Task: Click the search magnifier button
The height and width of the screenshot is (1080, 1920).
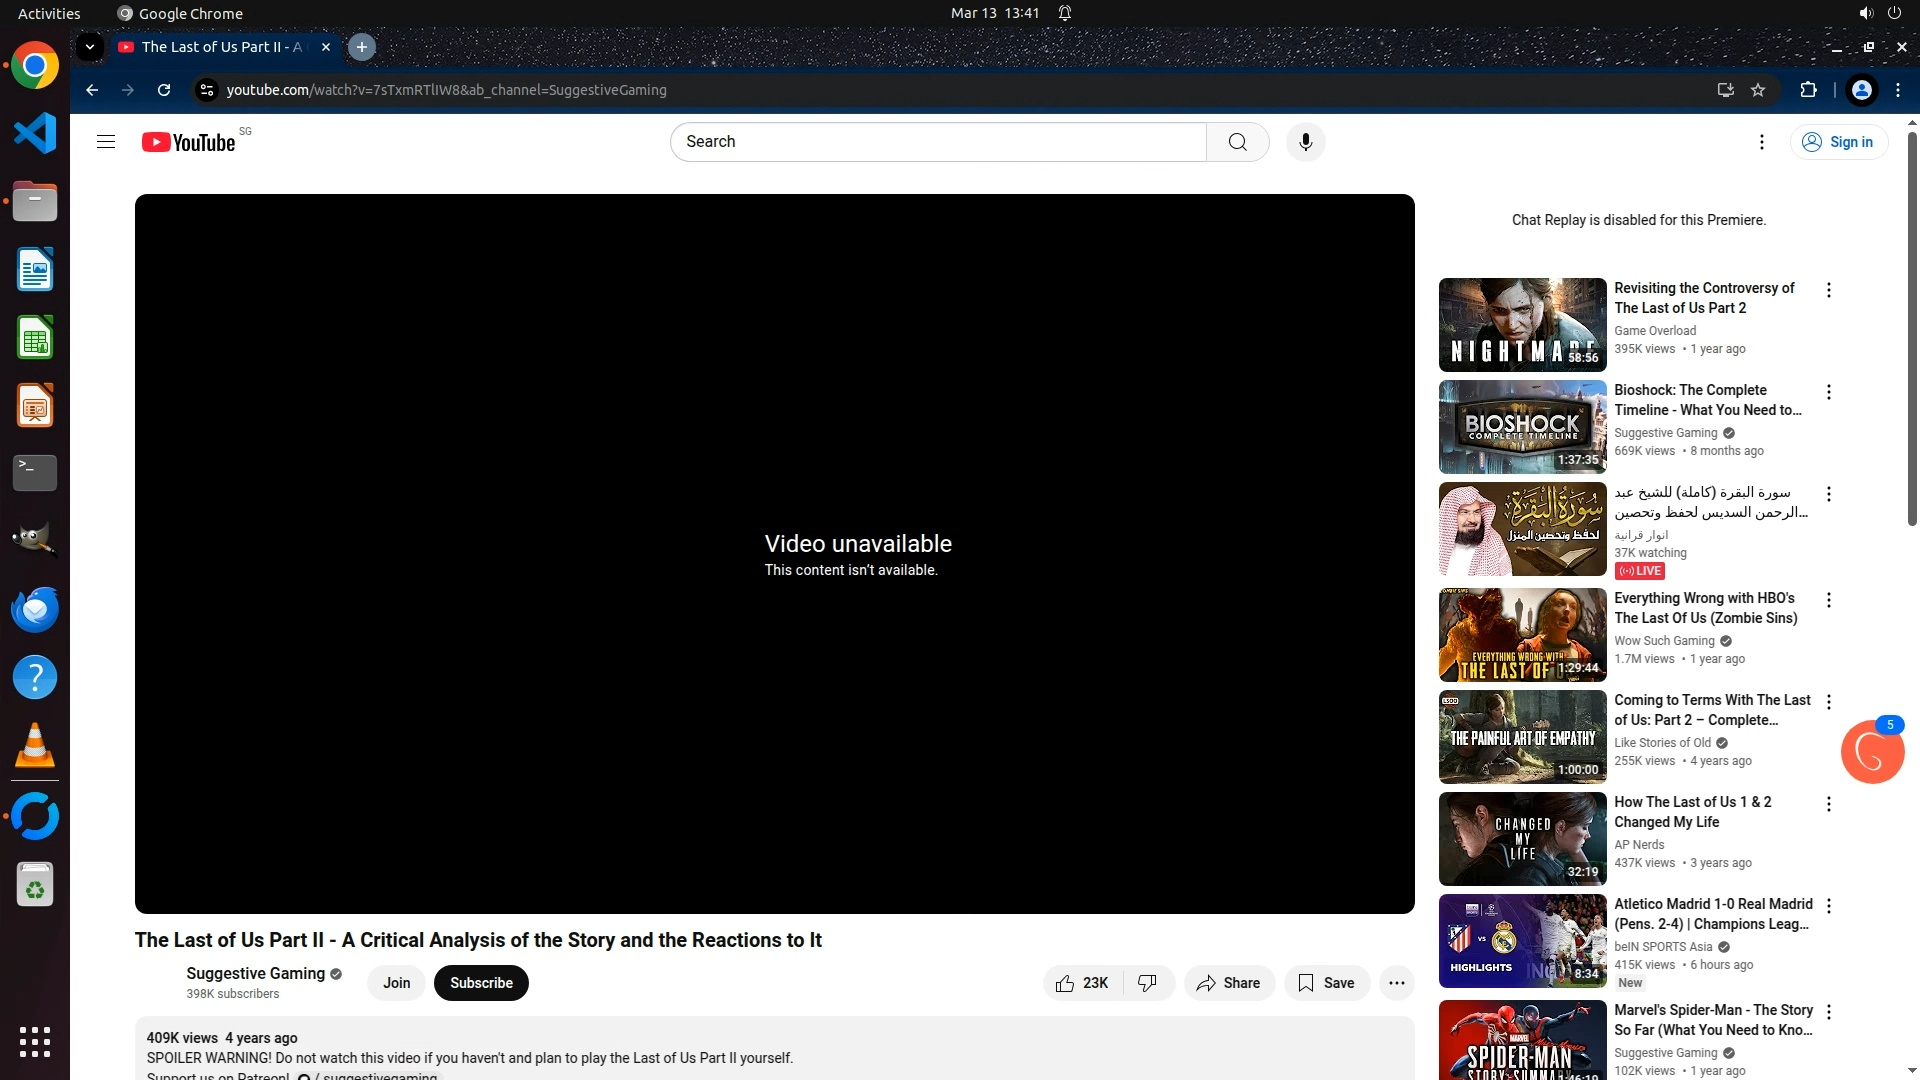Action: (1237, 142)
